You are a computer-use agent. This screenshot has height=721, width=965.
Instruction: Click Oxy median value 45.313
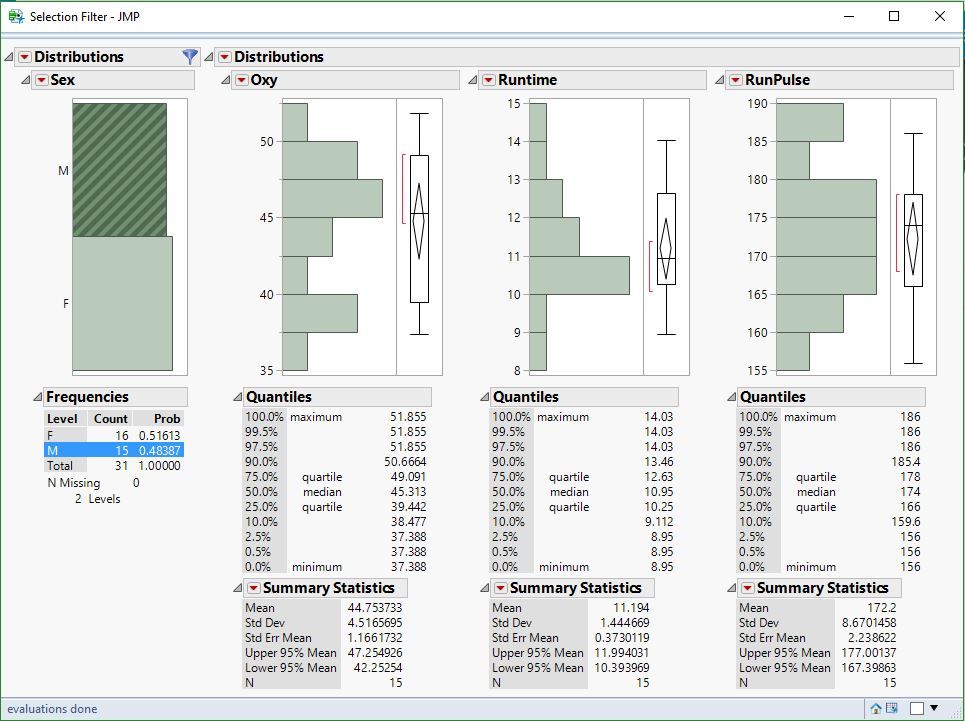click(x=408, y=492)
